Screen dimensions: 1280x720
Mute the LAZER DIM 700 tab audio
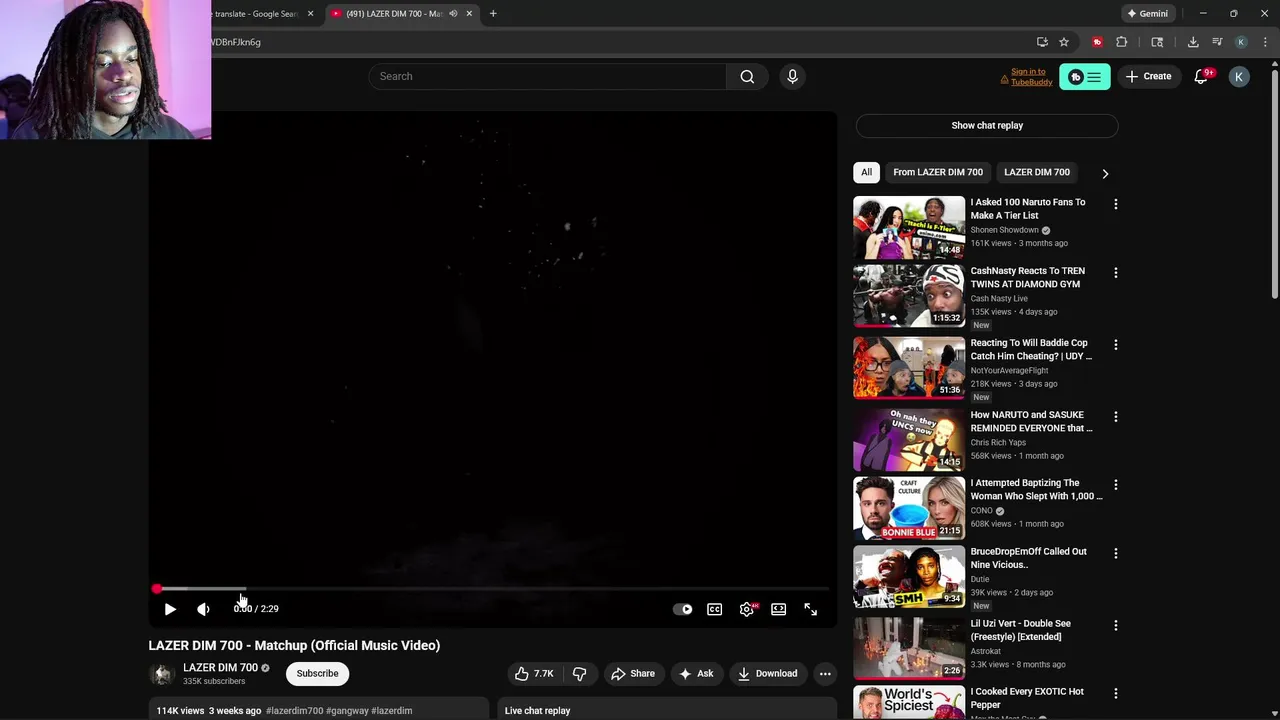(x=453, y=14)
